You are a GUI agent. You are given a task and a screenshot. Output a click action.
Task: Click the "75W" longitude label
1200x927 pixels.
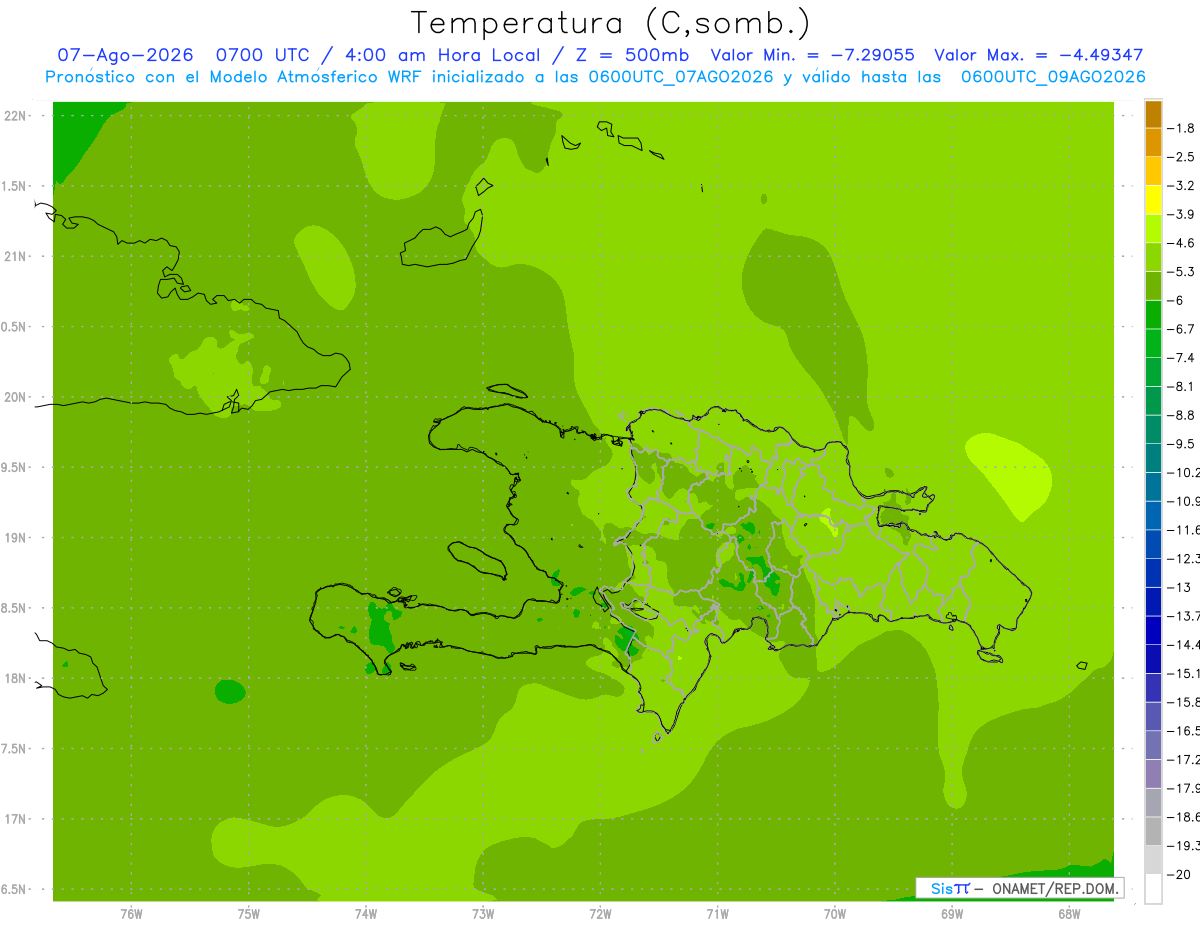pyautogui.click(x=248, y=914)
